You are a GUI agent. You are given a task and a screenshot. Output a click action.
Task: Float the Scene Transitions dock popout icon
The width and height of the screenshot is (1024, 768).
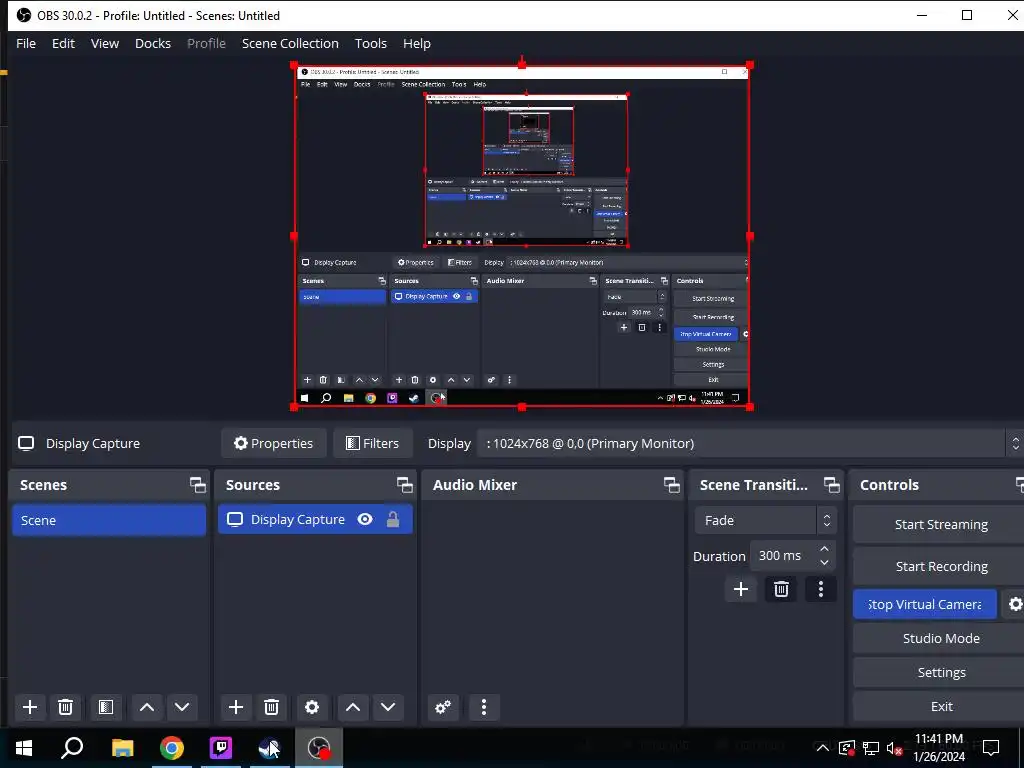(831, 485)
